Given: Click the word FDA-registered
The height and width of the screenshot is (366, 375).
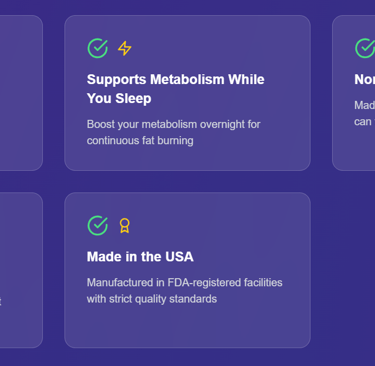Looking at the screenshot, I should point(204,283).
